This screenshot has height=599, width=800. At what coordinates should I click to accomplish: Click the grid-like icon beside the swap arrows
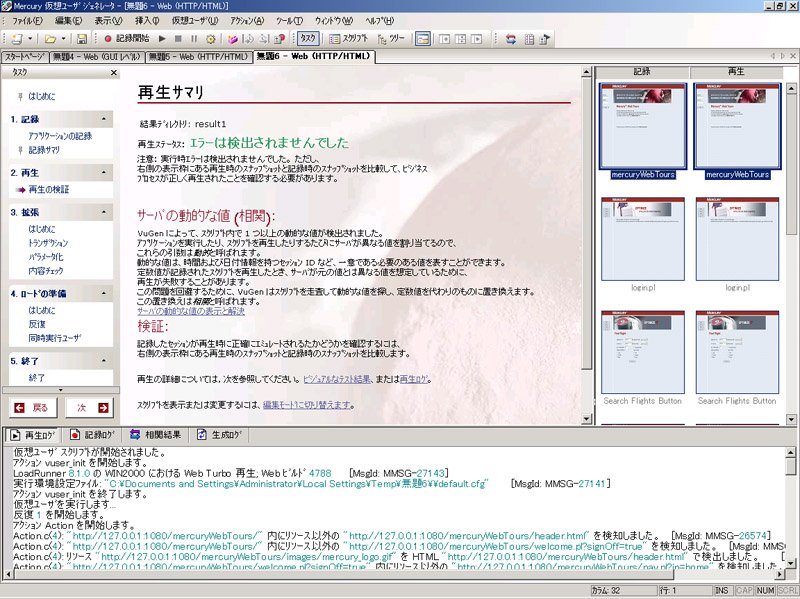click(x=529, y=39)
